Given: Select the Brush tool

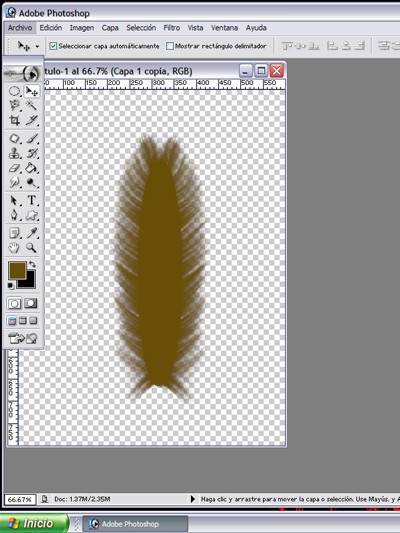Looking at the screenshot, I should click(32, 139).
